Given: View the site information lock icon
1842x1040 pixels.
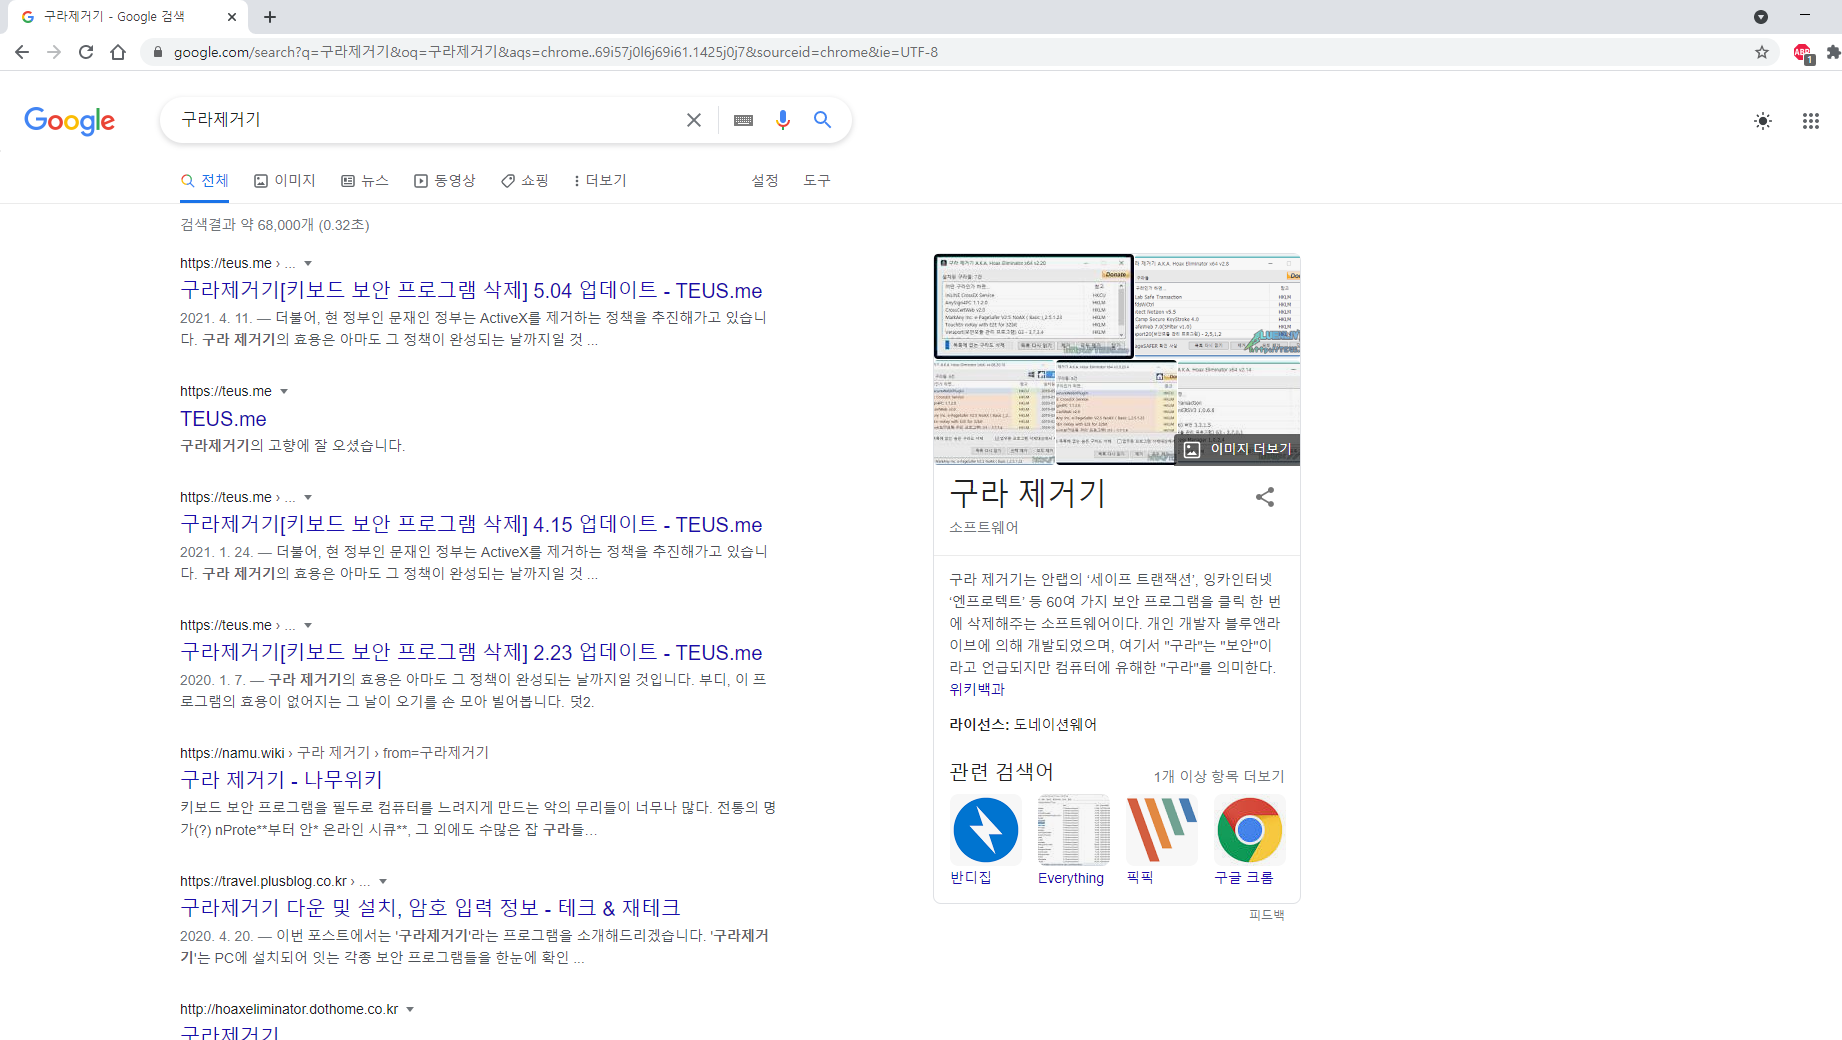Looking at the screenshot, I should point(157,52).
